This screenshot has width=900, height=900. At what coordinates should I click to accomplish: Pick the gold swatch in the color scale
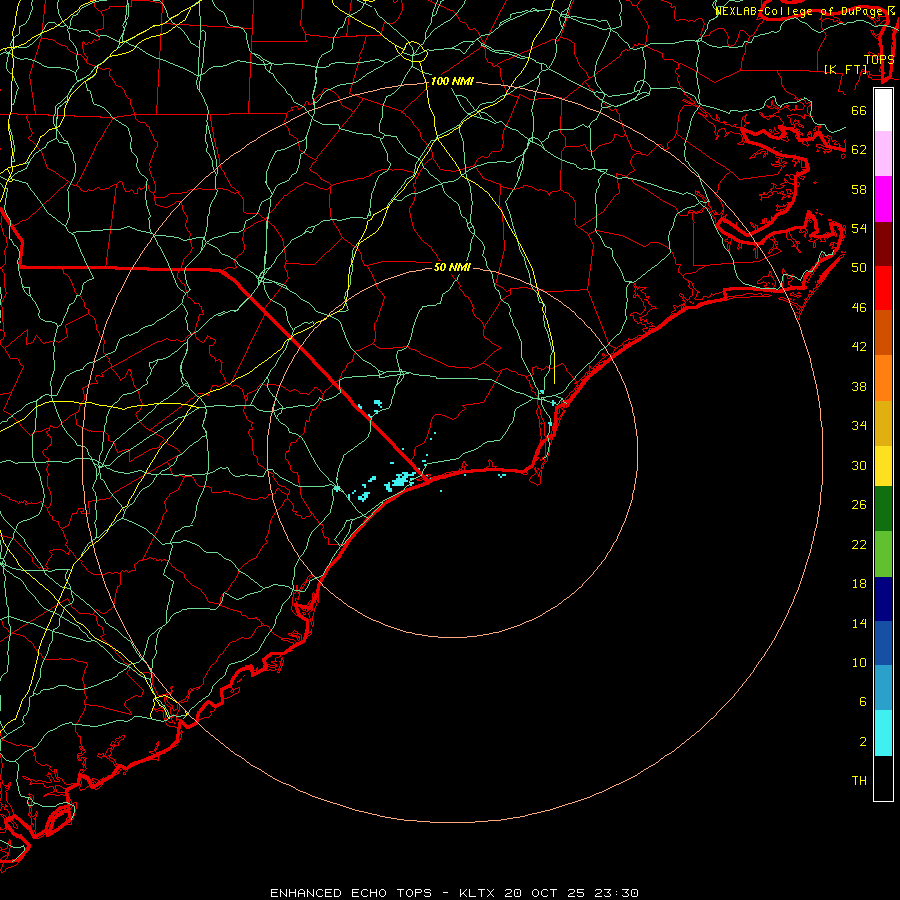point(883,423)
